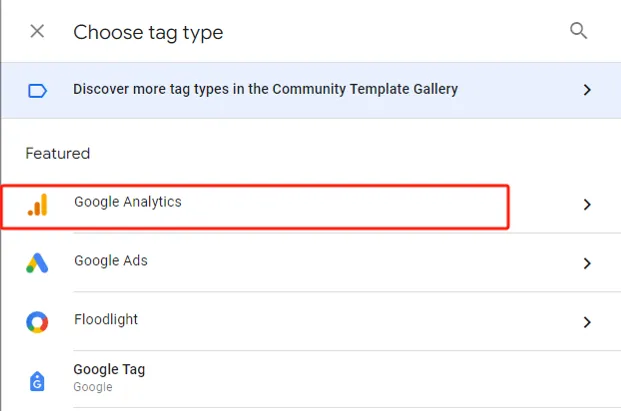Open Community Template Gallery banner text

point(265,89)
